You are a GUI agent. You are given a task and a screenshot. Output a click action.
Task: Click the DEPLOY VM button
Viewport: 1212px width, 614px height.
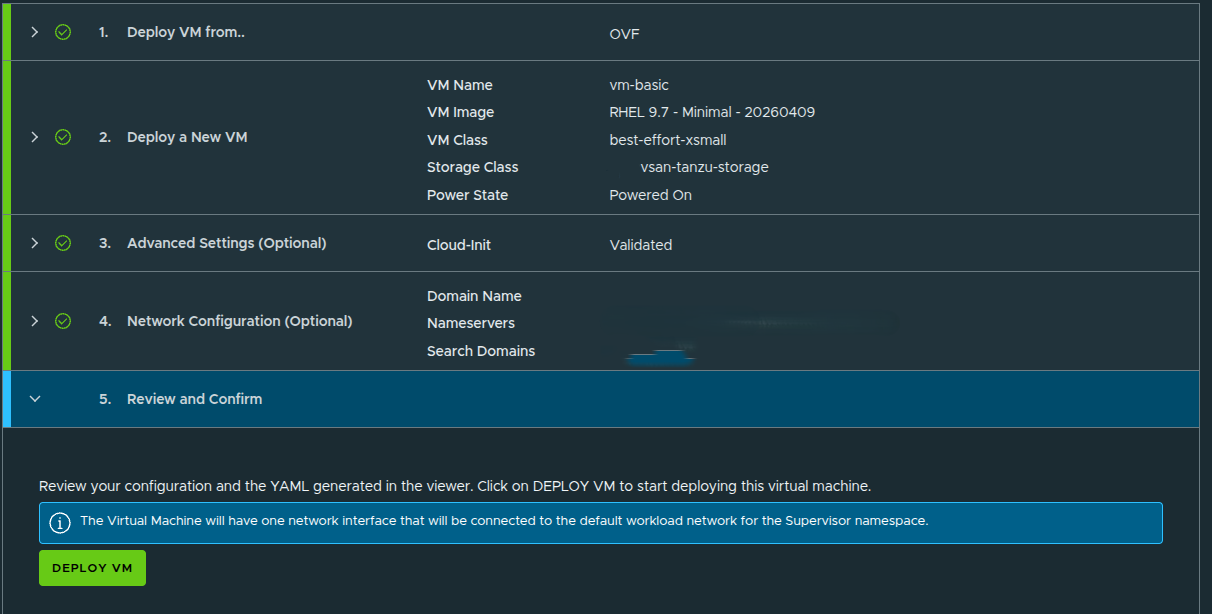coord(92,567)
